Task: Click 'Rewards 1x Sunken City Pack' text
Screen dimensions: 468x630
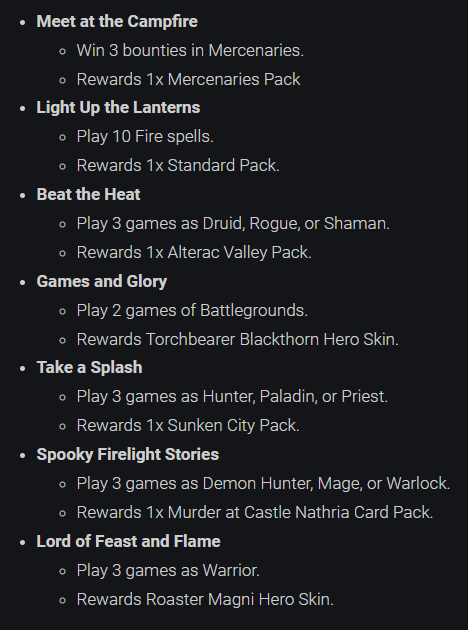Action: (188, 425)
